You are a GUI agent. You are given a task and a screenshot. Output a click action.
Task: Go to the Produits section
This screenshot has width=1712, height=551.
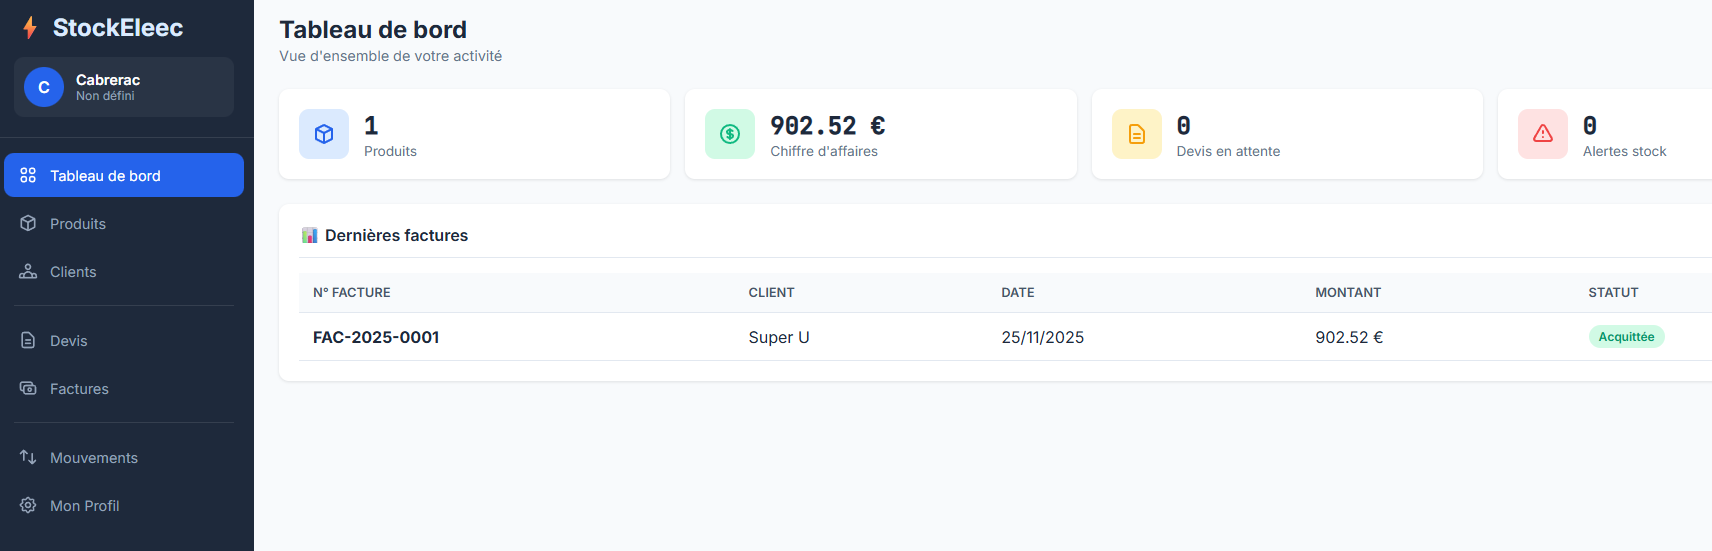(78, 224)
